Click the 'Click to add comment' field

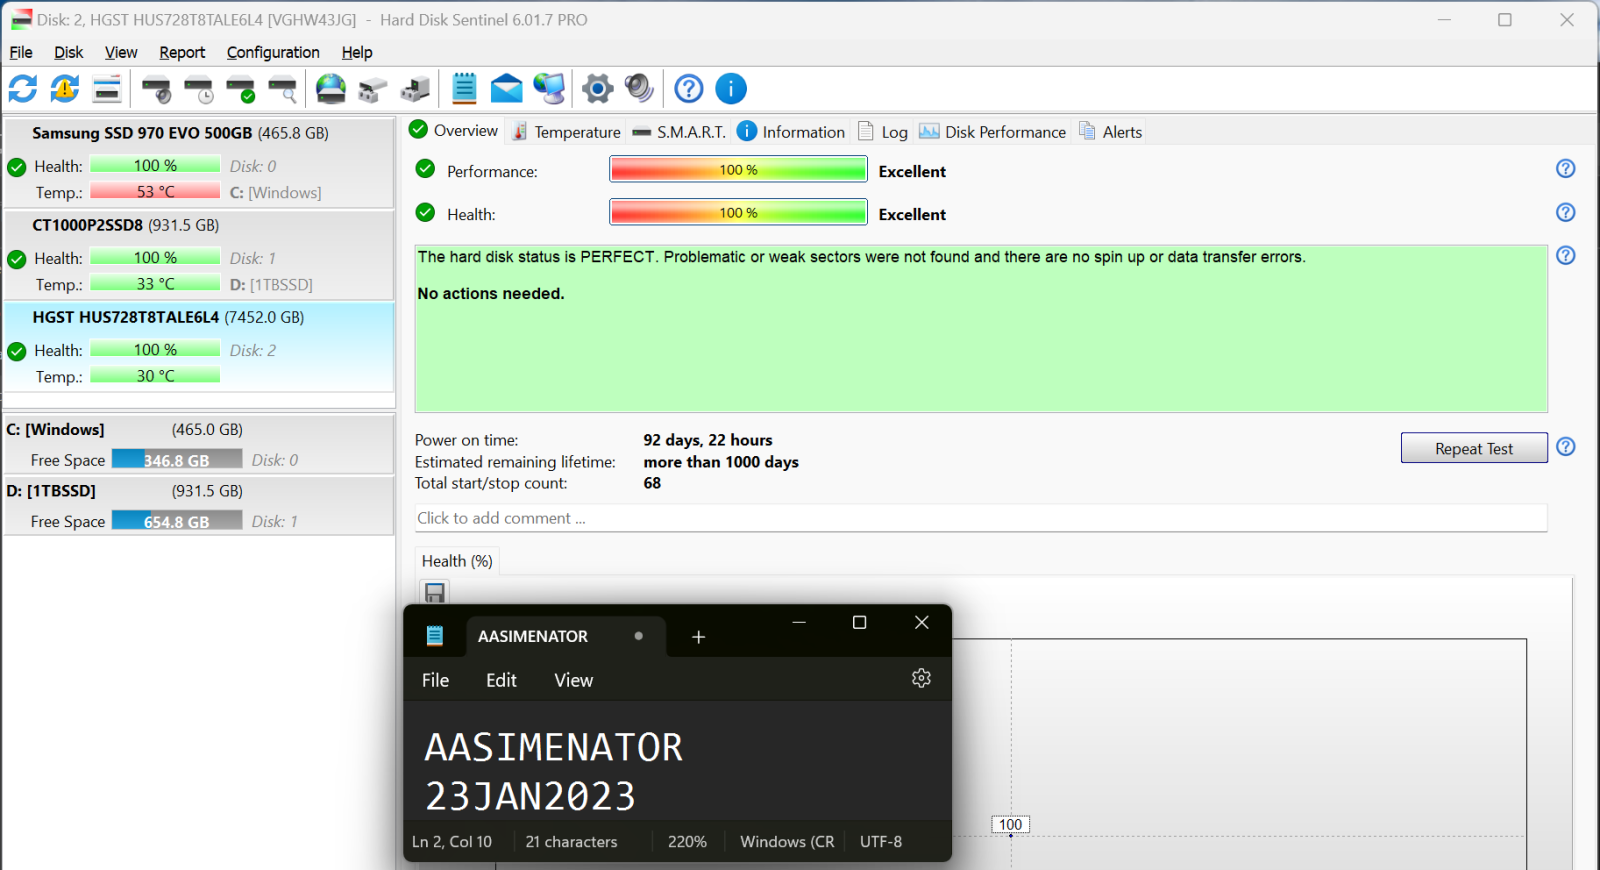click(980, 518)
